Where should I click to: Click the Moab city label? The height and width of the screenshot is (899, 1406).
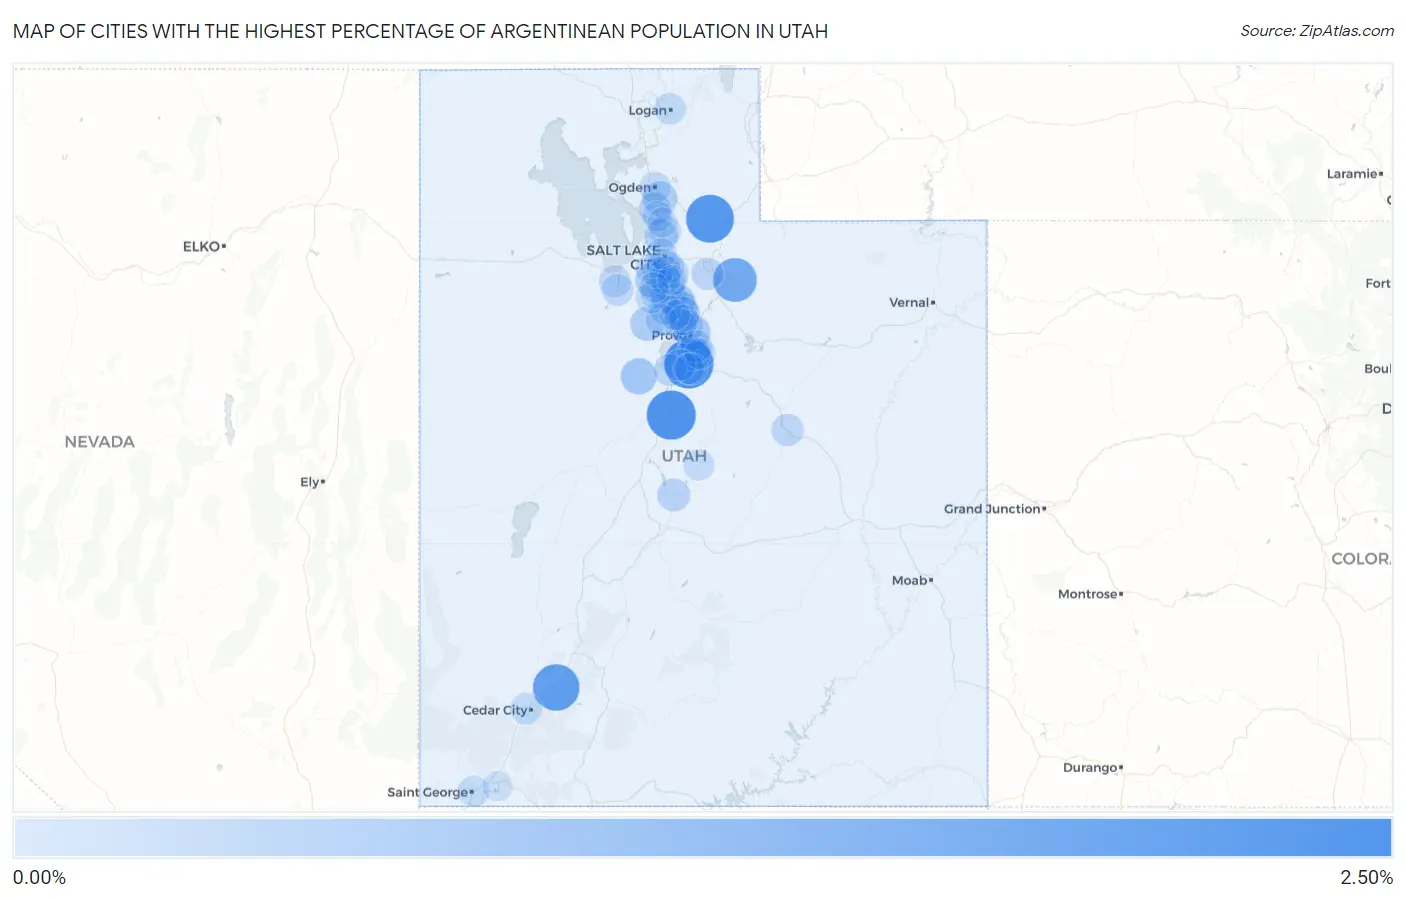(x=909, y=580)
